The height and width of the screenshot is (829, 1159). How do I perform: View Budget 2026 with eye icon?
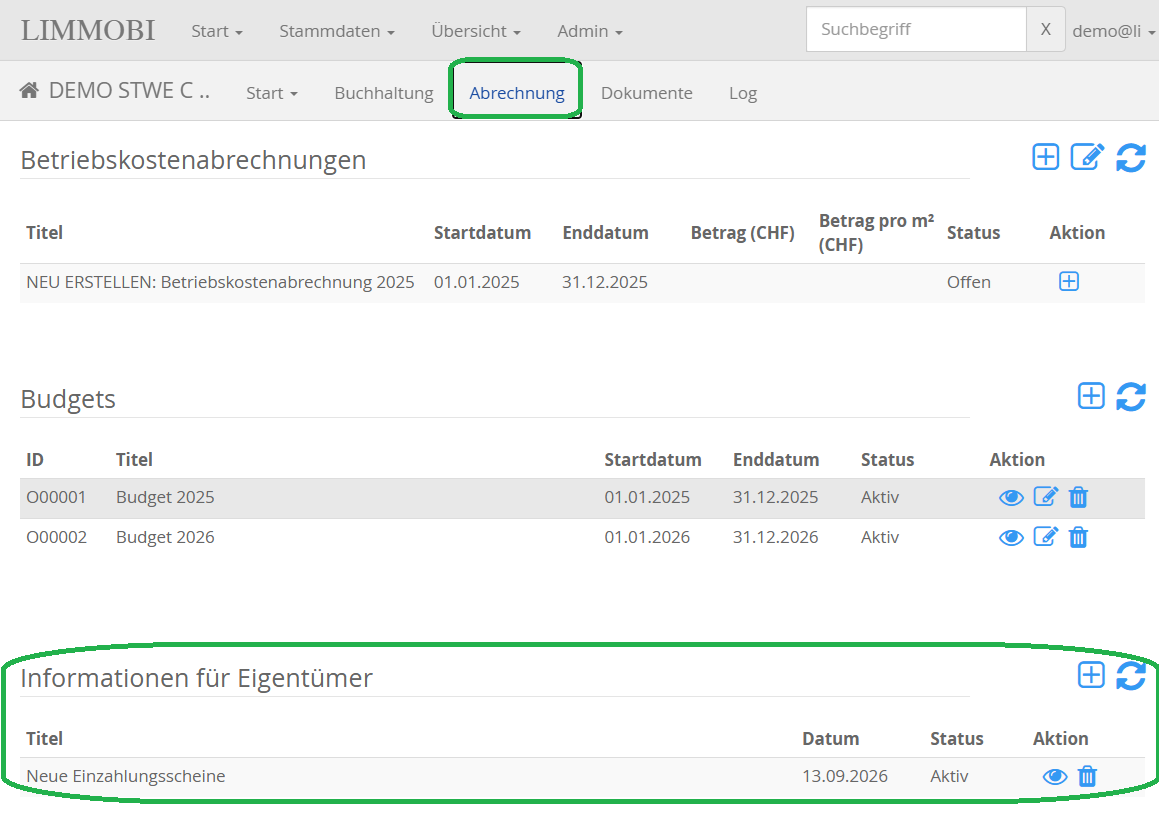coord(1011,538)
